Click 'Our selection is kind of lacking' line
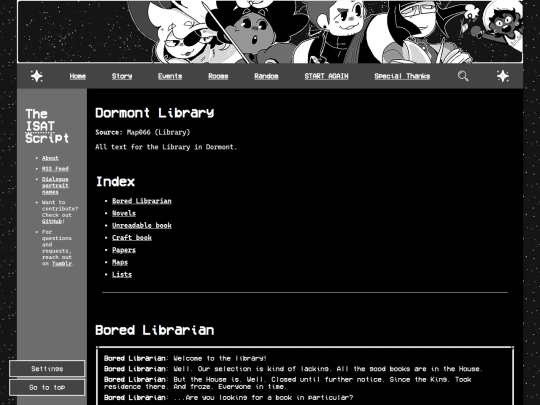Screen dimensions: 540x405 click(293, 369)
